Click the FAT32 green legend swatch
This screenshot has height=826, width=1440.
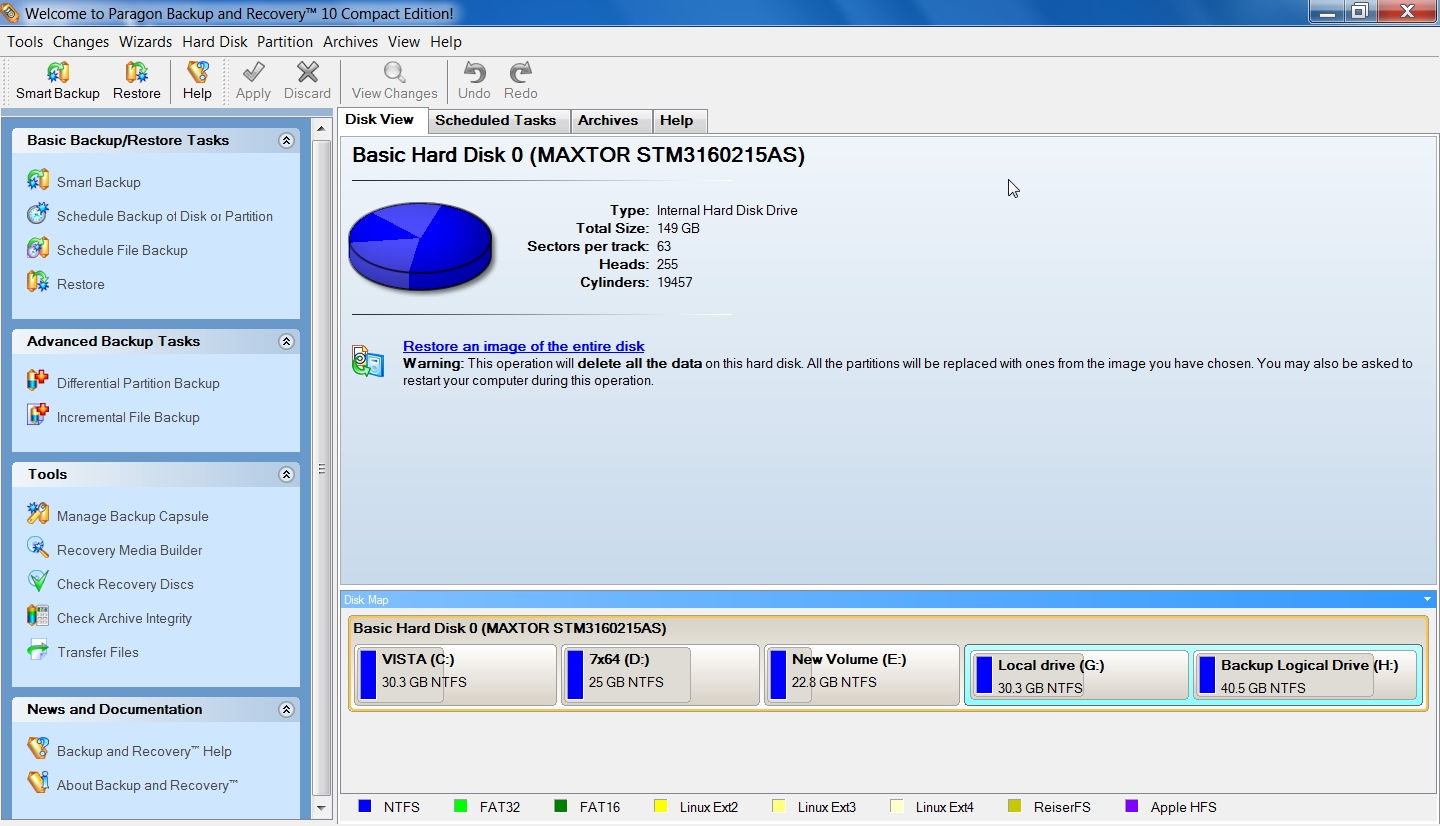(x=461, y=807)
